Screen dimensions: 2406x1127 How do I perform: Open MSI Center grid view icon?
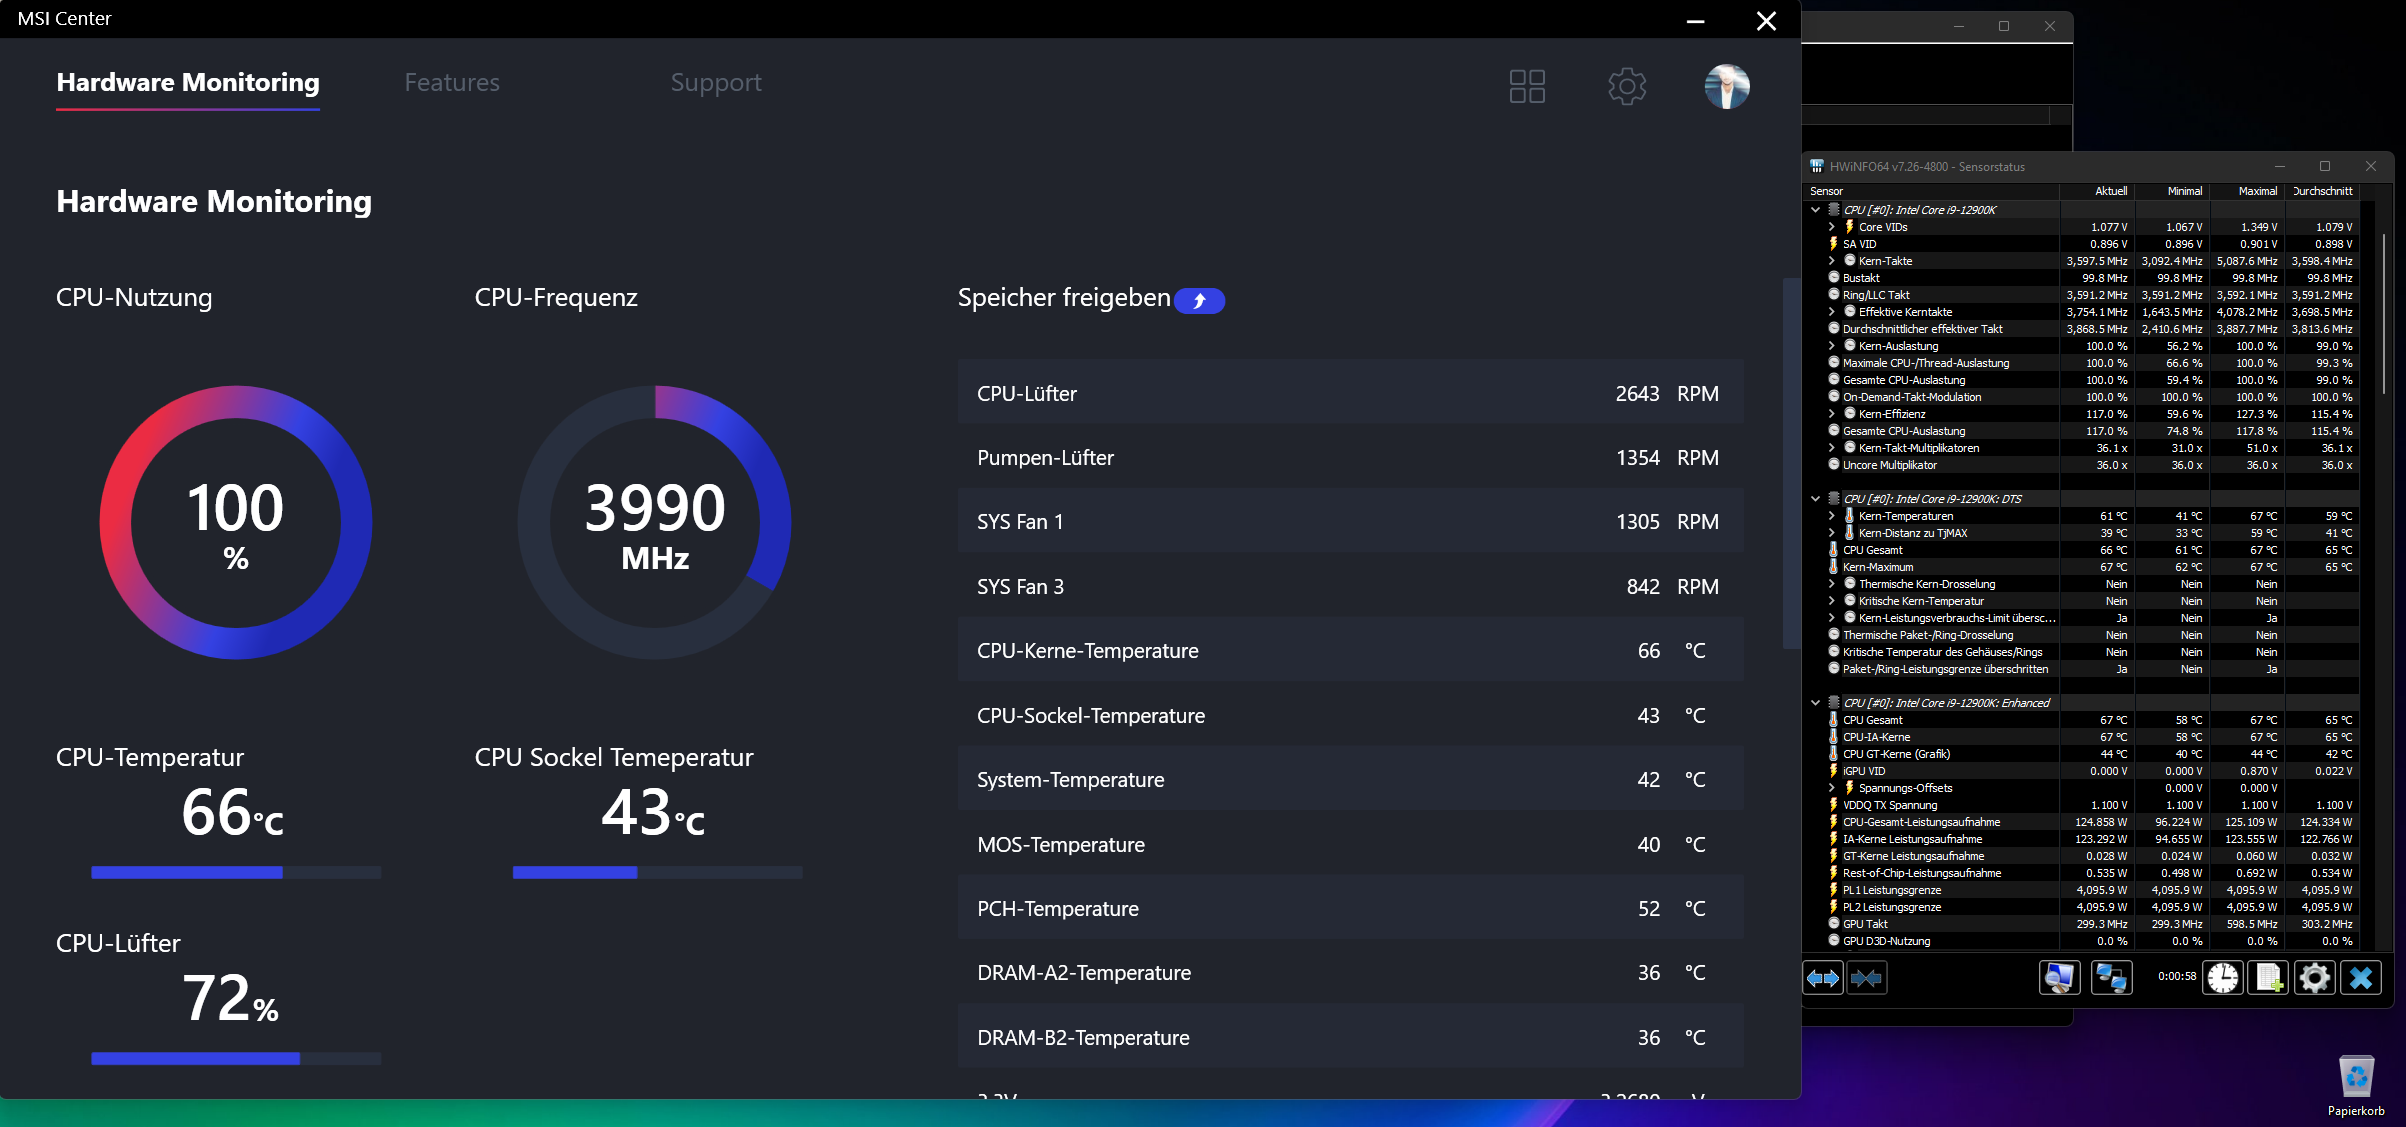coord(1527,86)
